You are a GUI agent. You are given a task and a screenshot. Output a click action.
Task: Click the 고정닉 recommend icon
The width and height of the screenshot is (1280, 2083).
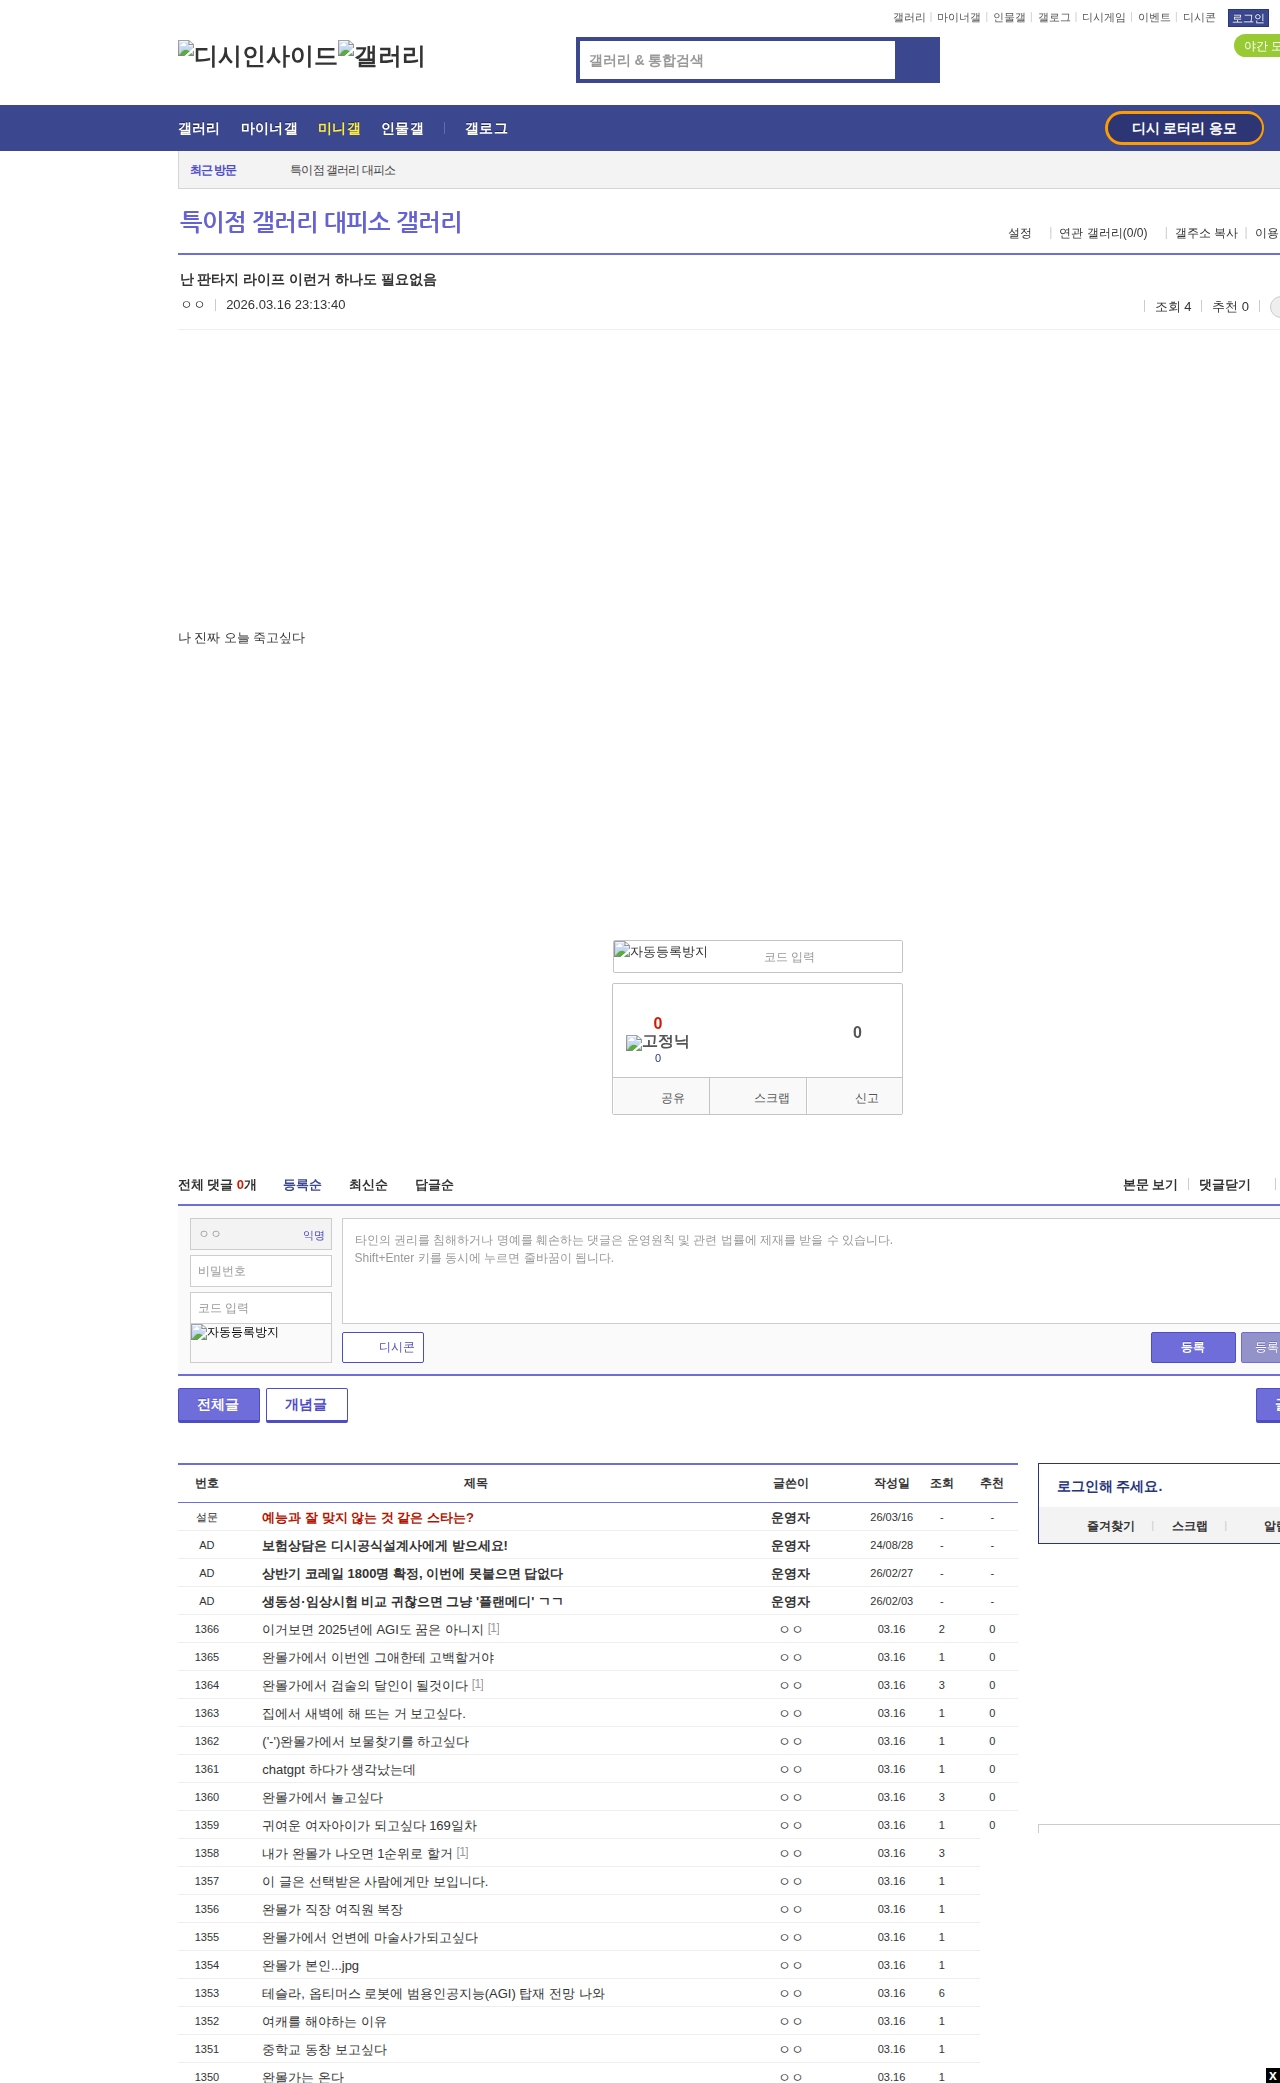tap(657, 1042)
